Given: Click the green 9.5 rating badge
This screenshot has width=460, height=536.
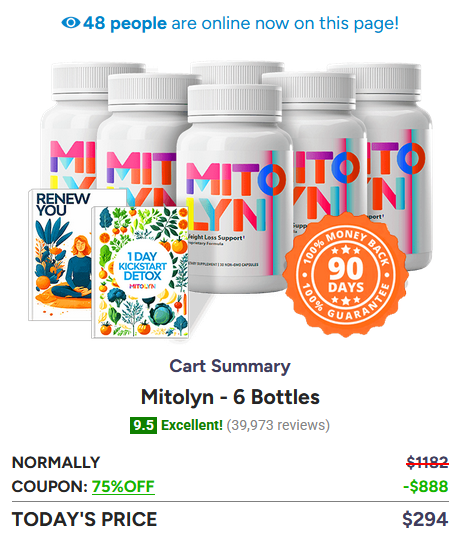Looking at the screenshot, I should pos(143,425).
